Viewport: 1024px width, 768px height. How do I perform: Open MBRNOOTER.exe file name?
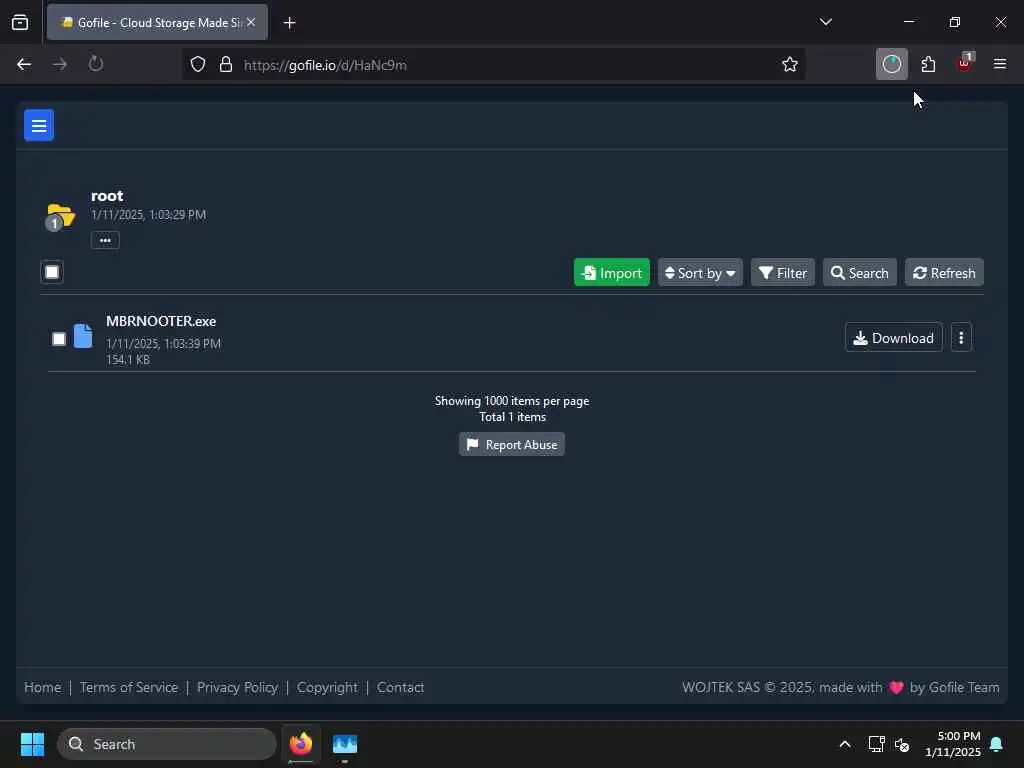161,321
